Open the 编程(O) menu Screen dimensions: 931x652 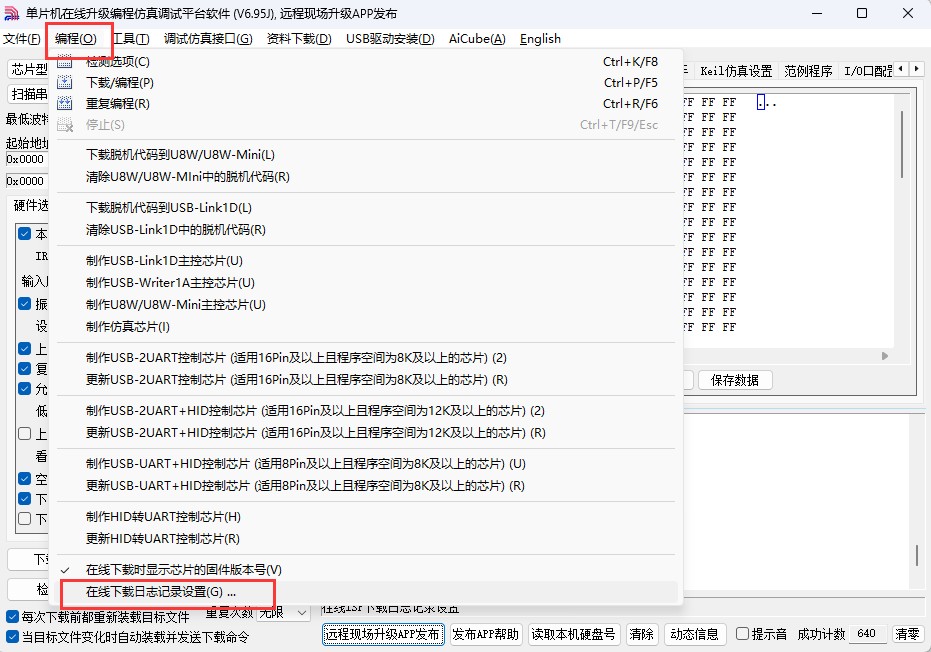point(75,39)
